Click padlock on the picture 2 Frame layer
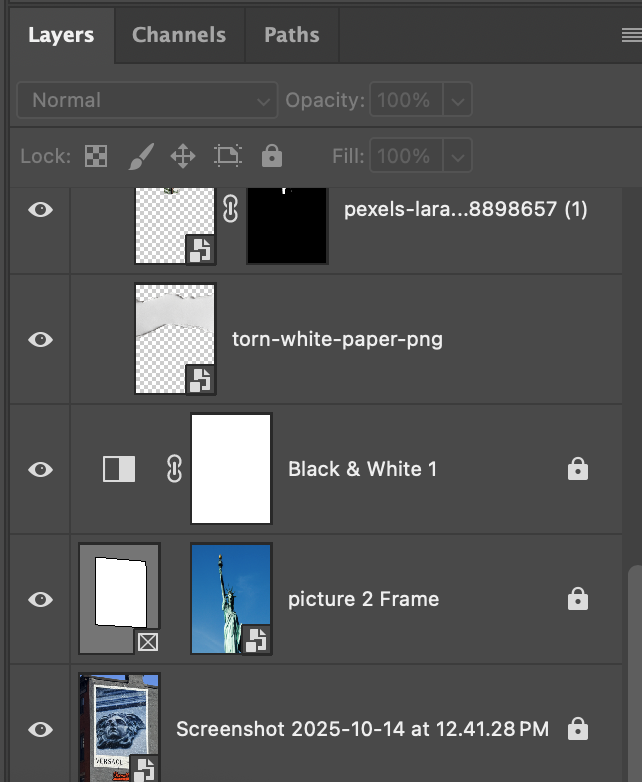This screenshot has width=642, height=782. pyautogui.click(x=577, y=599)
